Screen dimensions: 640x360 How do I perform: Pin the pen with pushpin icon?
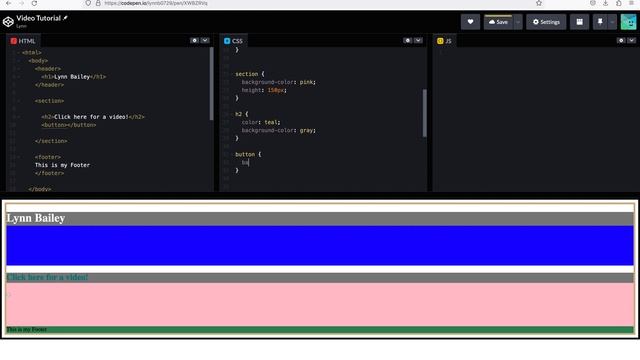[x=600, y=22]
